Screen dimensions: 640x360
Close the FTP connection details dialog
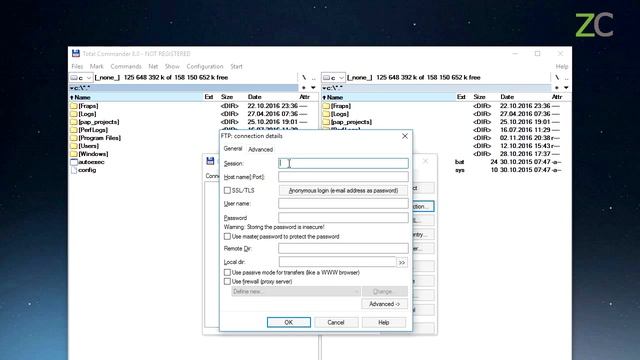tap(404, 136)
